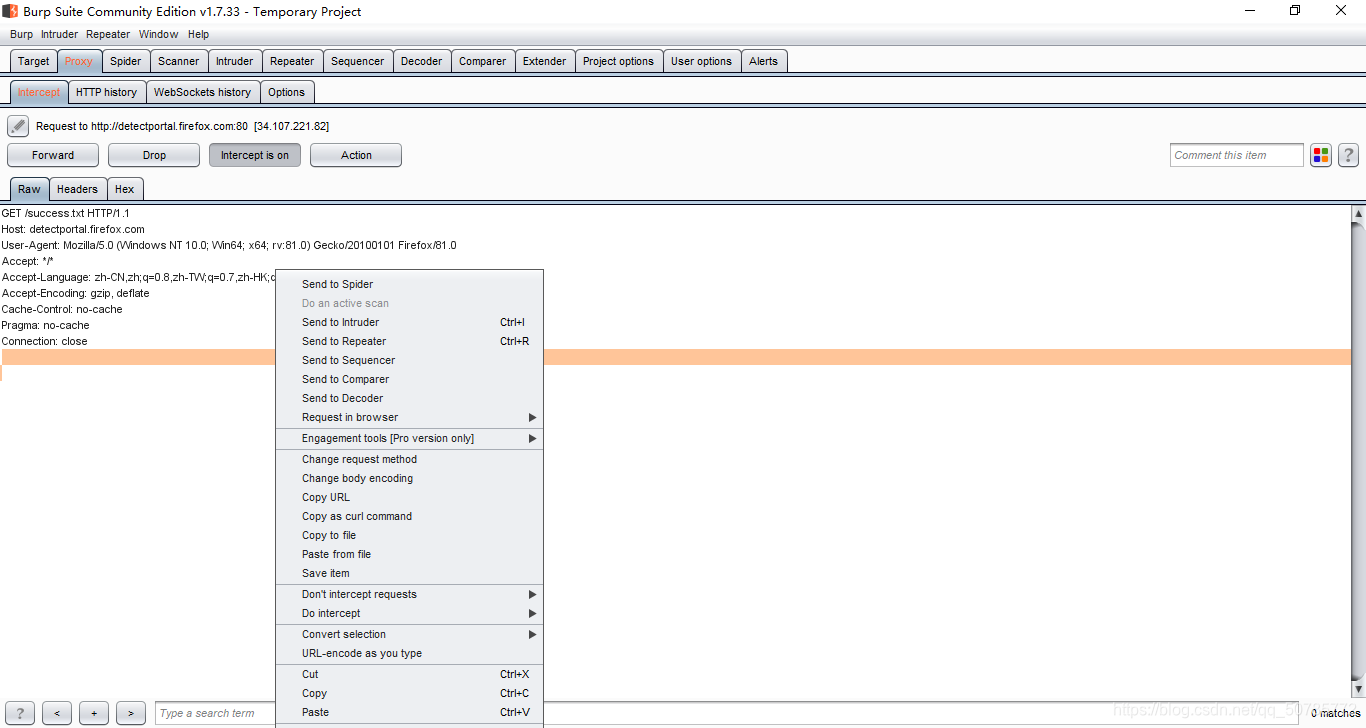This screenshot has width=1366, height=728.
Task: Open the highlight color picker icon
Action: coord(1321,155)
